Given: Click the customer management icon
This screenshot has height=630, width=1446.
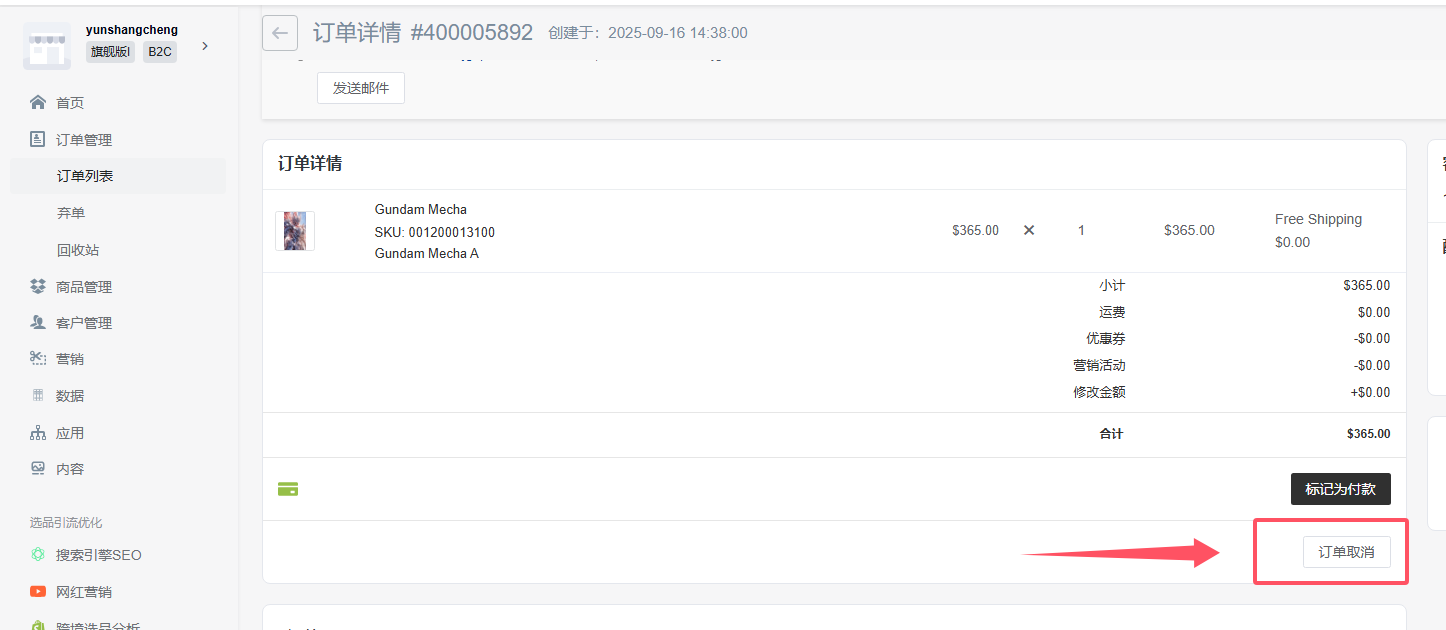Looking at the screenshot, I should coord(38,323).
